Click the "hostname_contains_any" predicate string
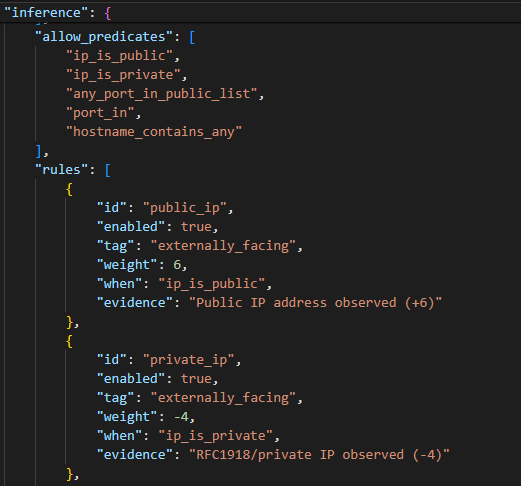This screenshot has height=486, width=521. pyautogui.click(x=154, y=132)
